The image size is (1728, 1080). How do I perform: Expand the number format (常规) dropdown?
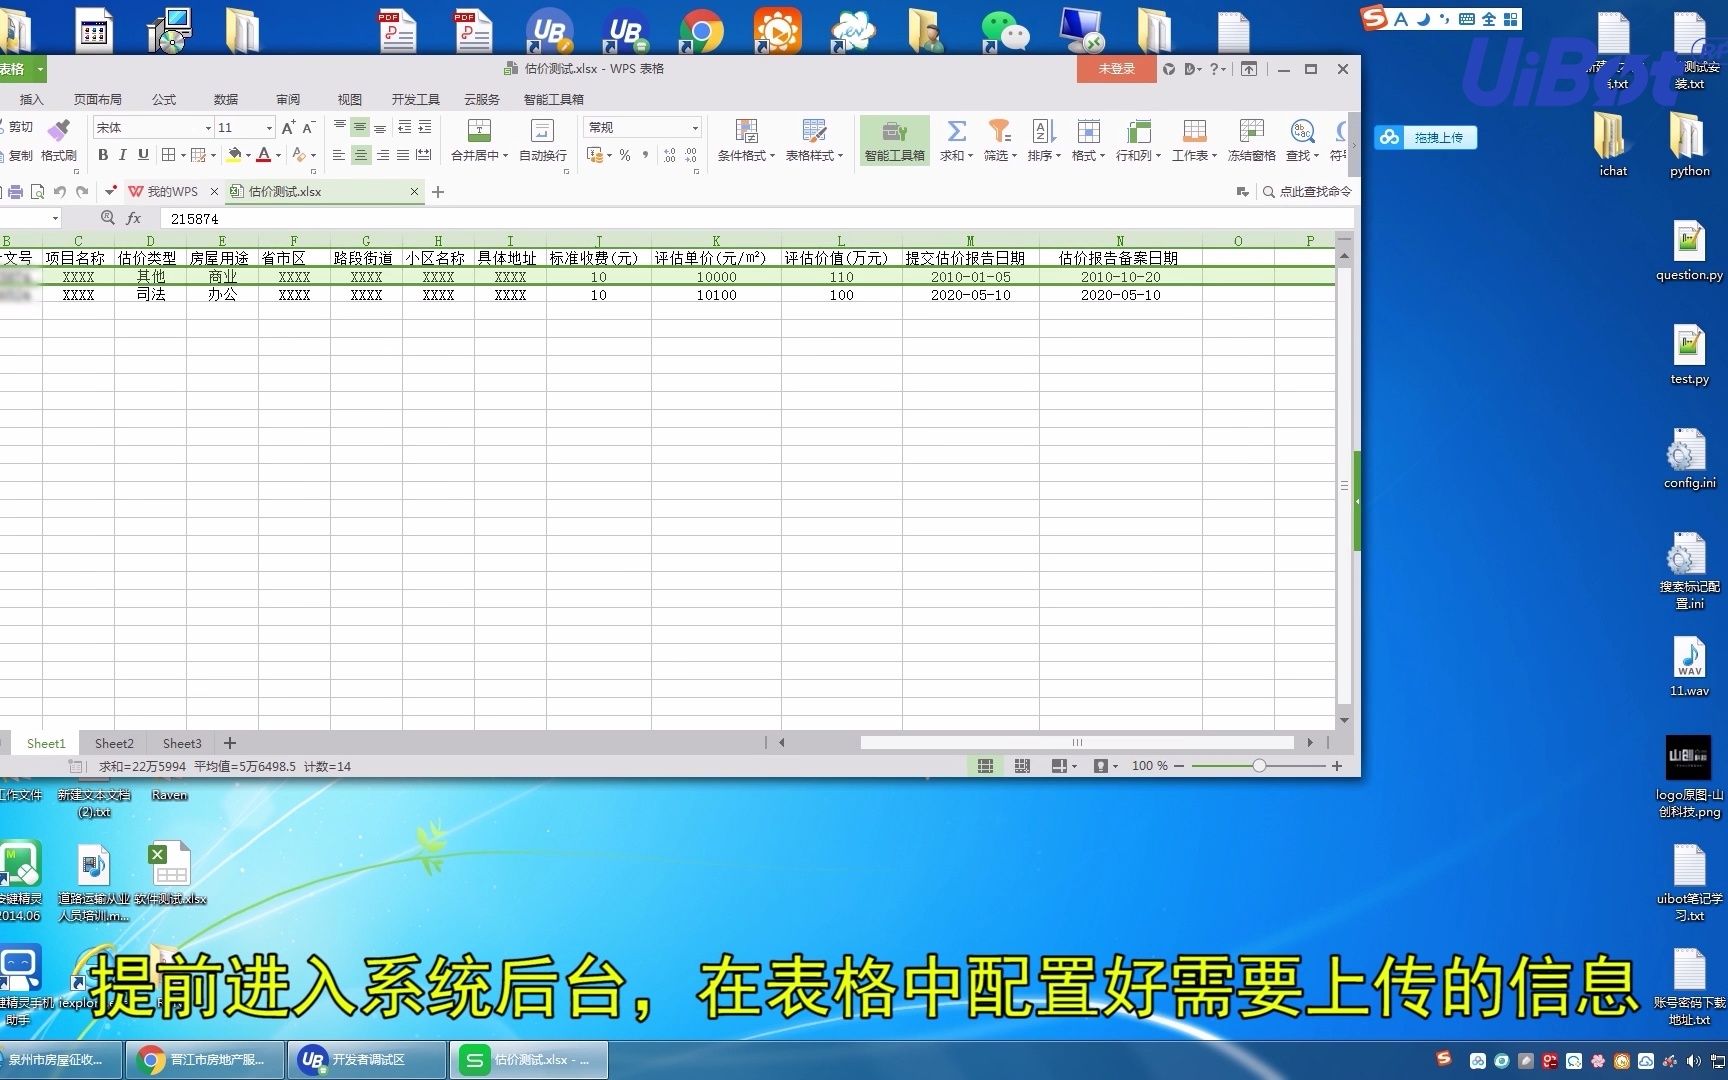(694, 127)
